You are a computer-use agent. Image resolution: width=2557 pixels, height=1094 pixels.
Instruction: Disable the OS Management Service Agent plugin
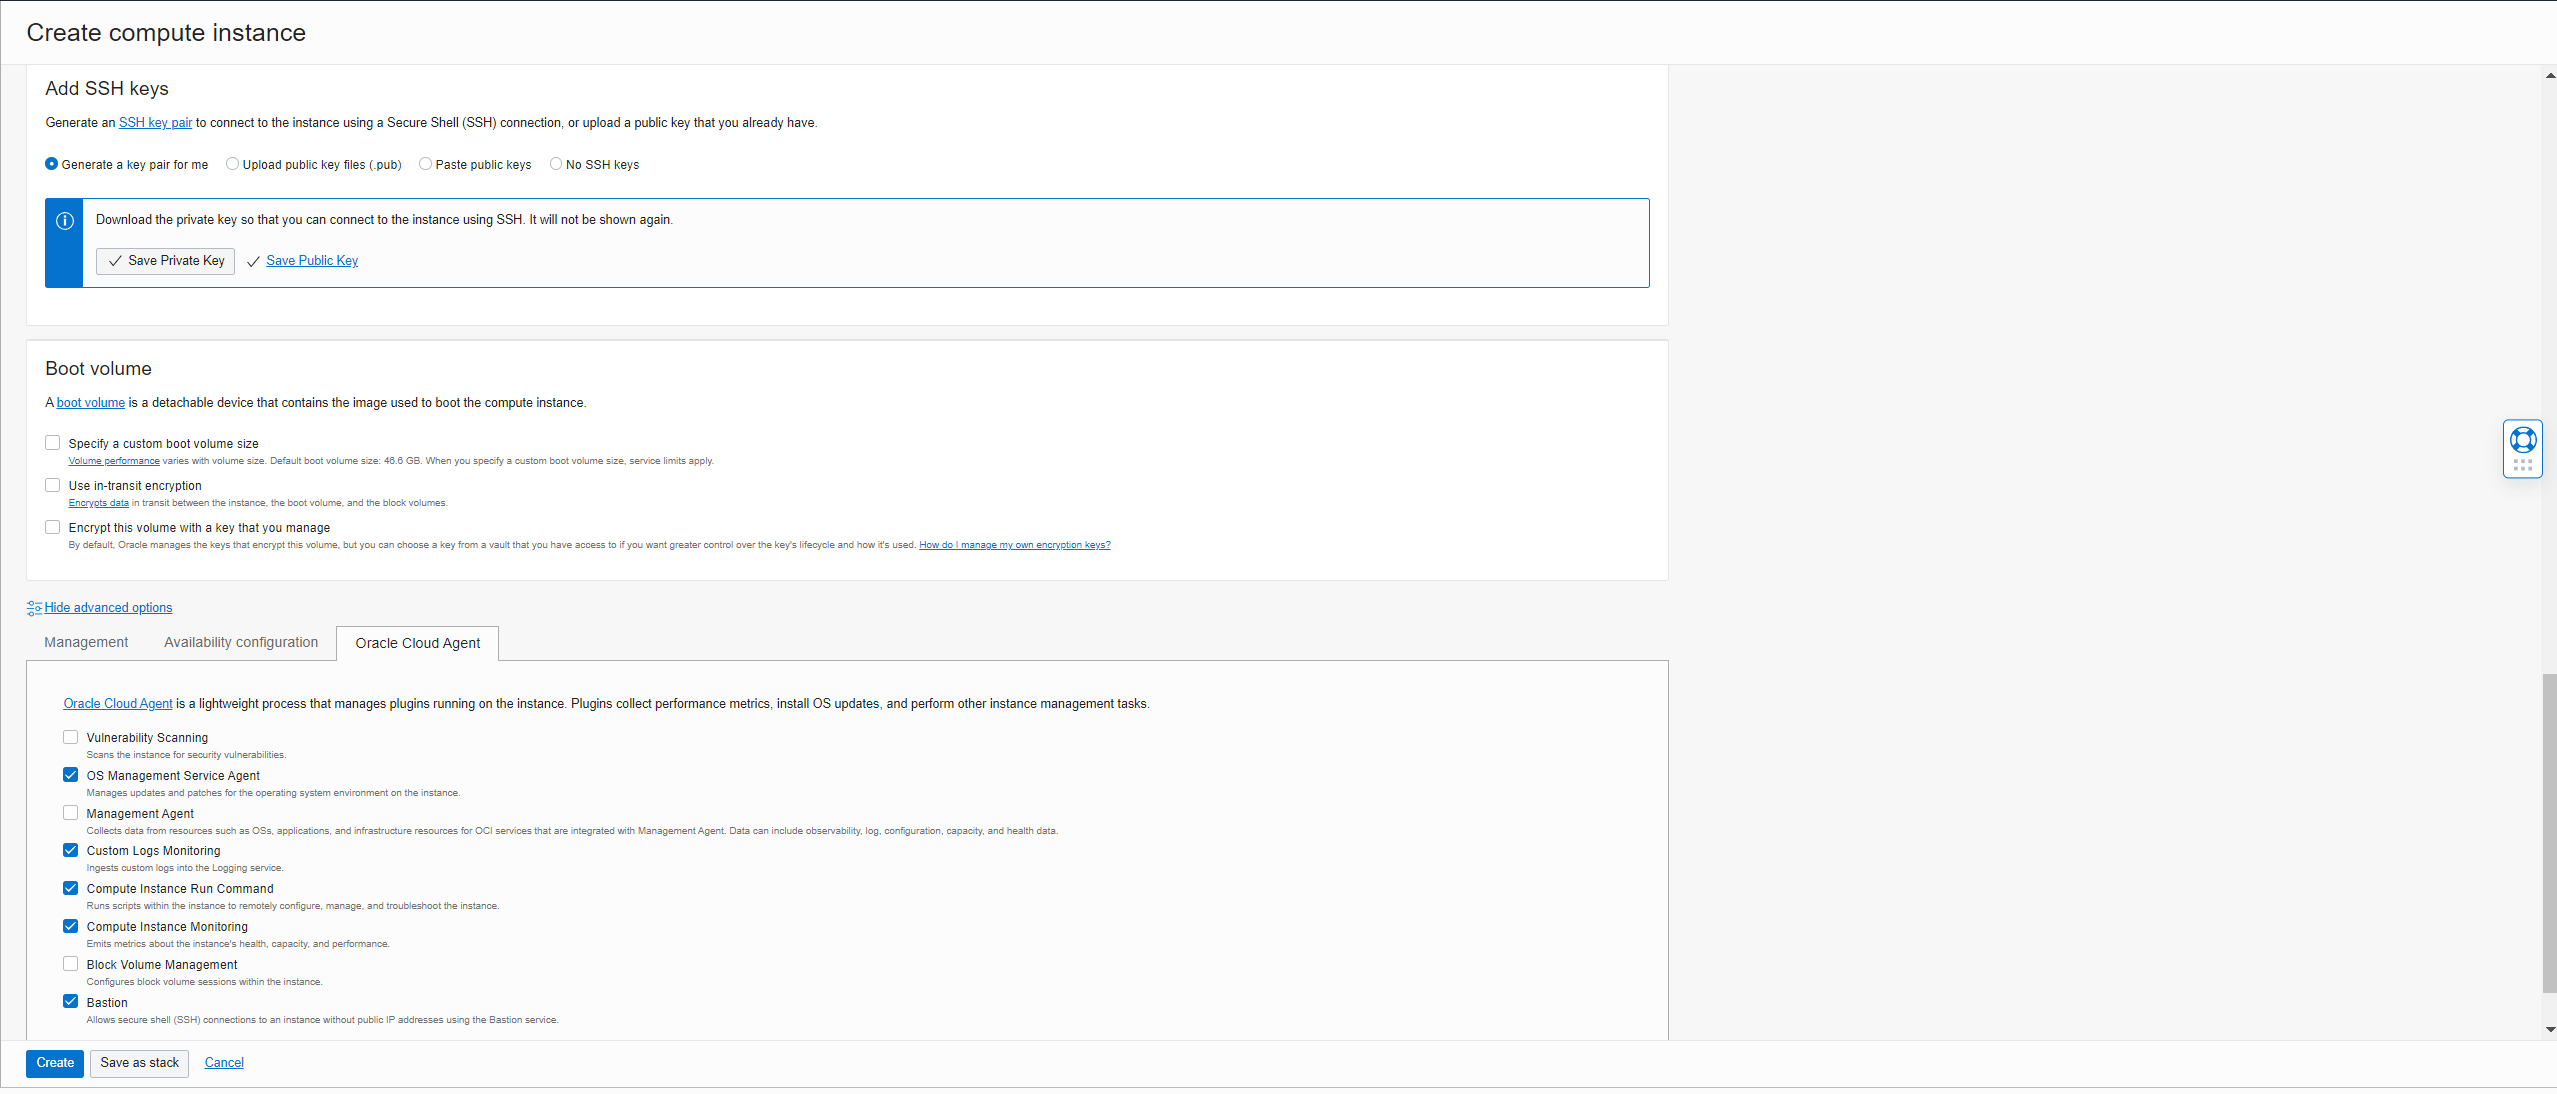click(x=70, y=774)
